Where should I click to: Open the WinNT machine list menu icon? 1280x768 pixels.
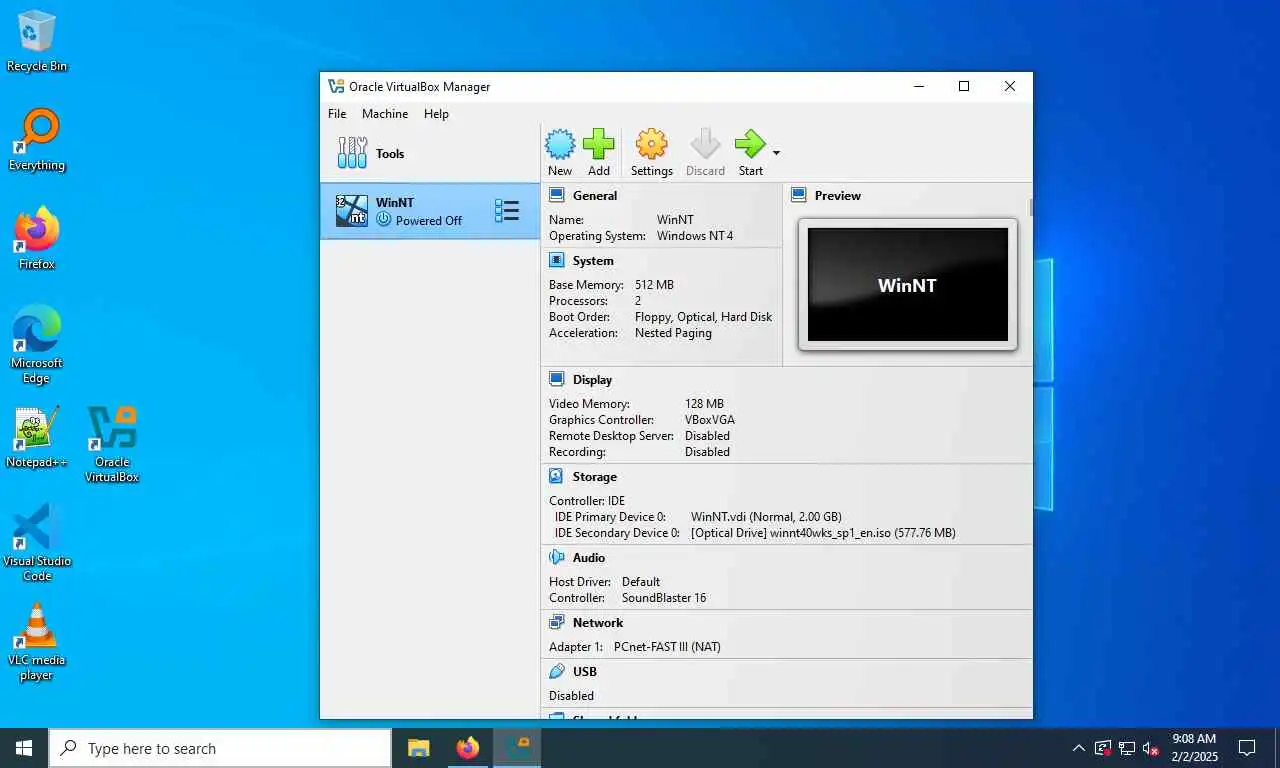tap(507, 210)
